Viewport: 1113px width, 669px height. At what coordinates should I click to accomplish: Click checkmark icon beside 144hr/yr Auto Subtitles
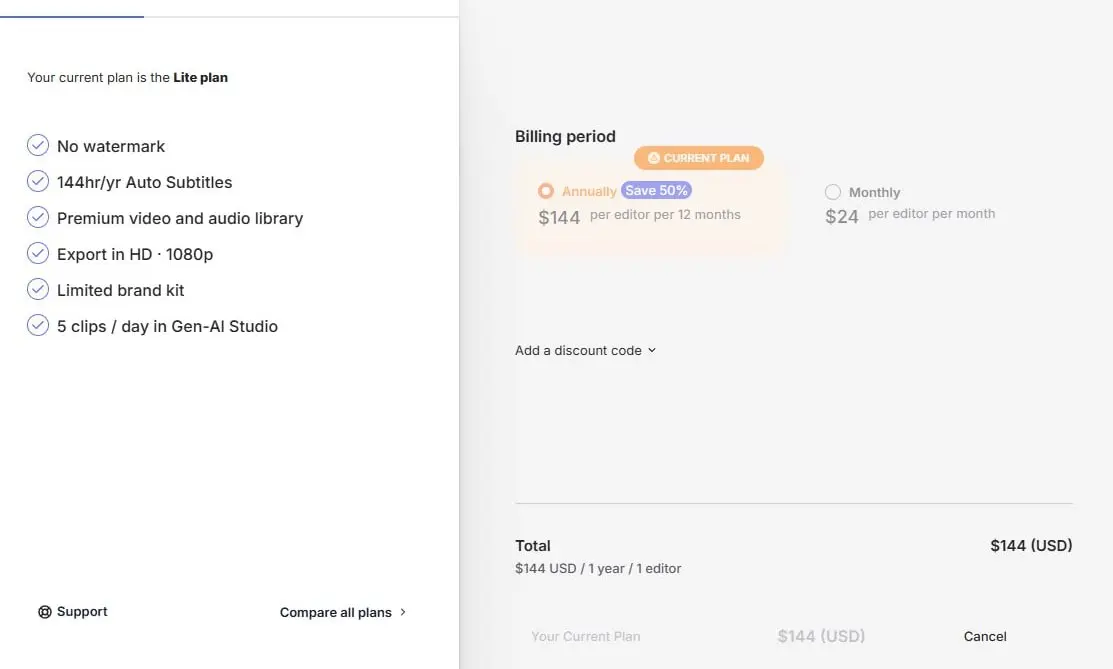tap(38, 182)
